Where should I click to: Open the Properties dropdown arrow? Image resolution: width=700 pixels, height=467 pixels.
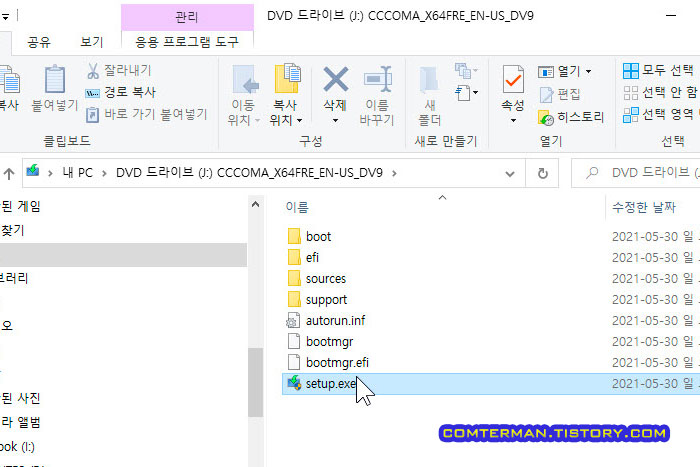pyautogui.click(x=513, y=121)
